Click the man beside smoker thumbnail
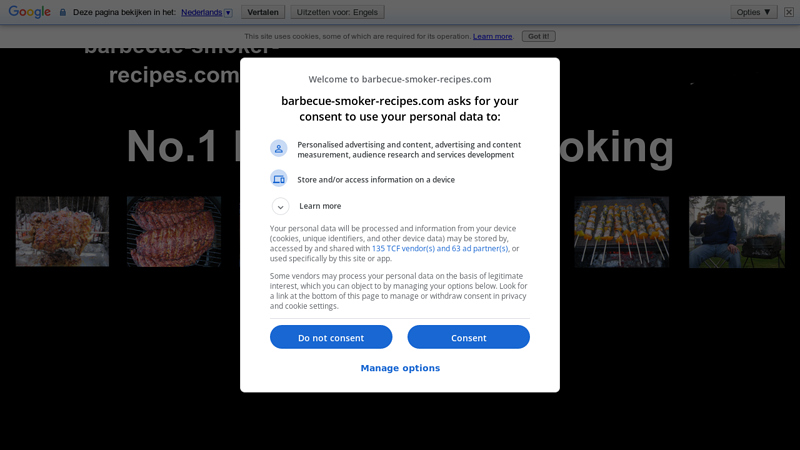800x450 pixels. pyautogui.click(x=737, y=232)
